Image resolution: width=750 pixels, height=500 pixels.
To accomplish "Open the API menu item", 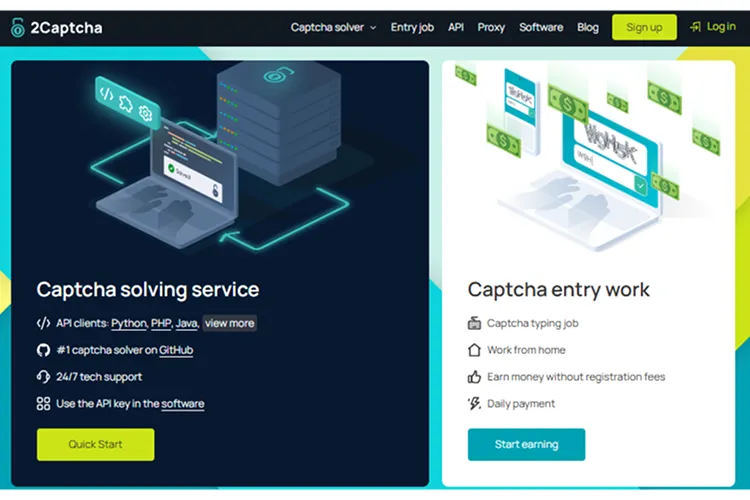I will pyautogui.click(x=456, y=27).
